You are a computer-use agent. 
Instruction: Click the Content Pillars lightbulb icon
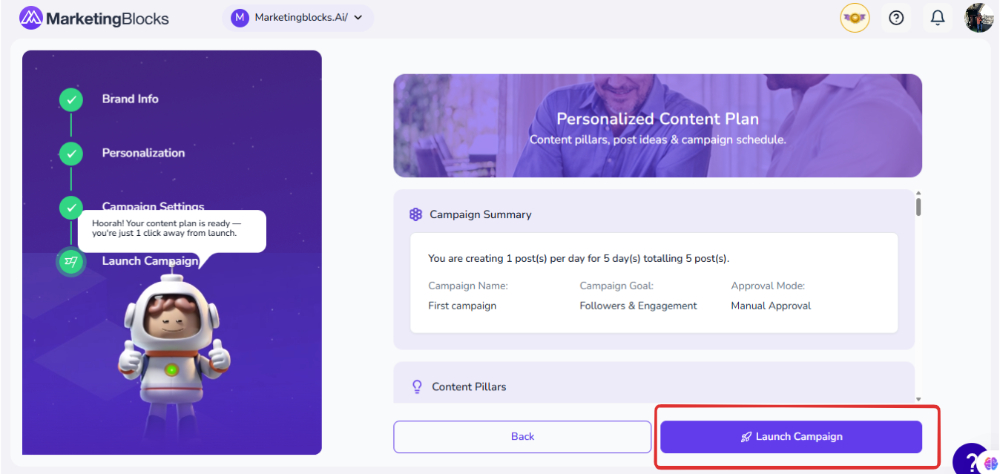417,386
